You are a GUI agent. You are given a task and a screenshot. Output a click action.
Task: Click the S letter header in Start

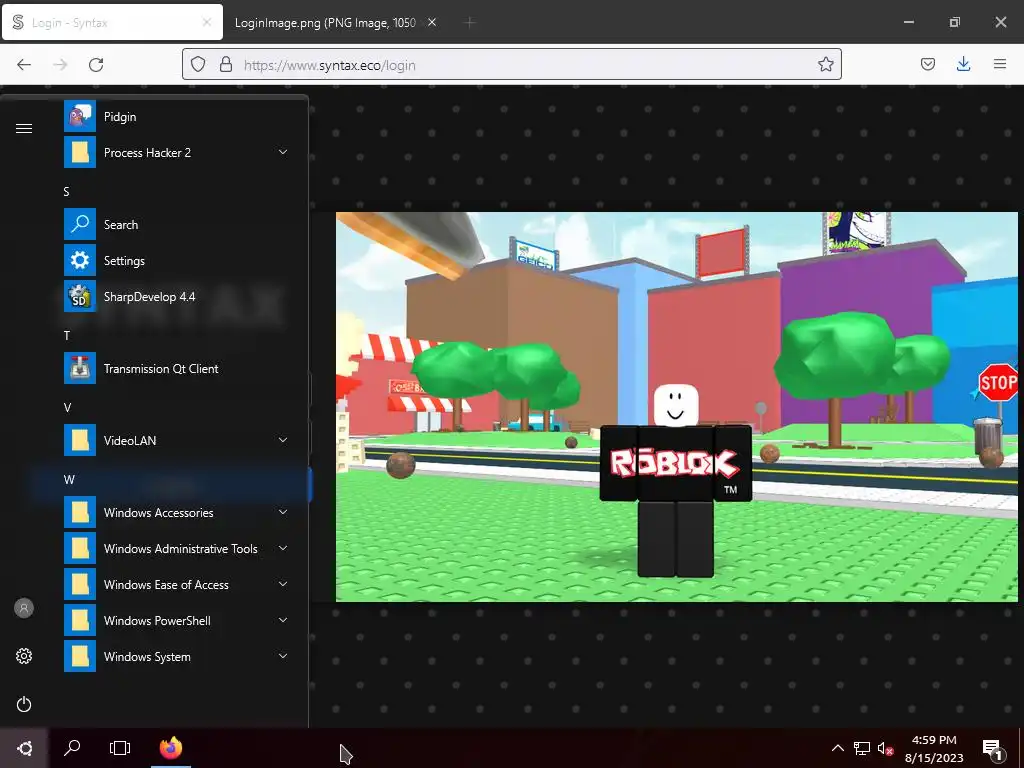click(x=66, y=191)
